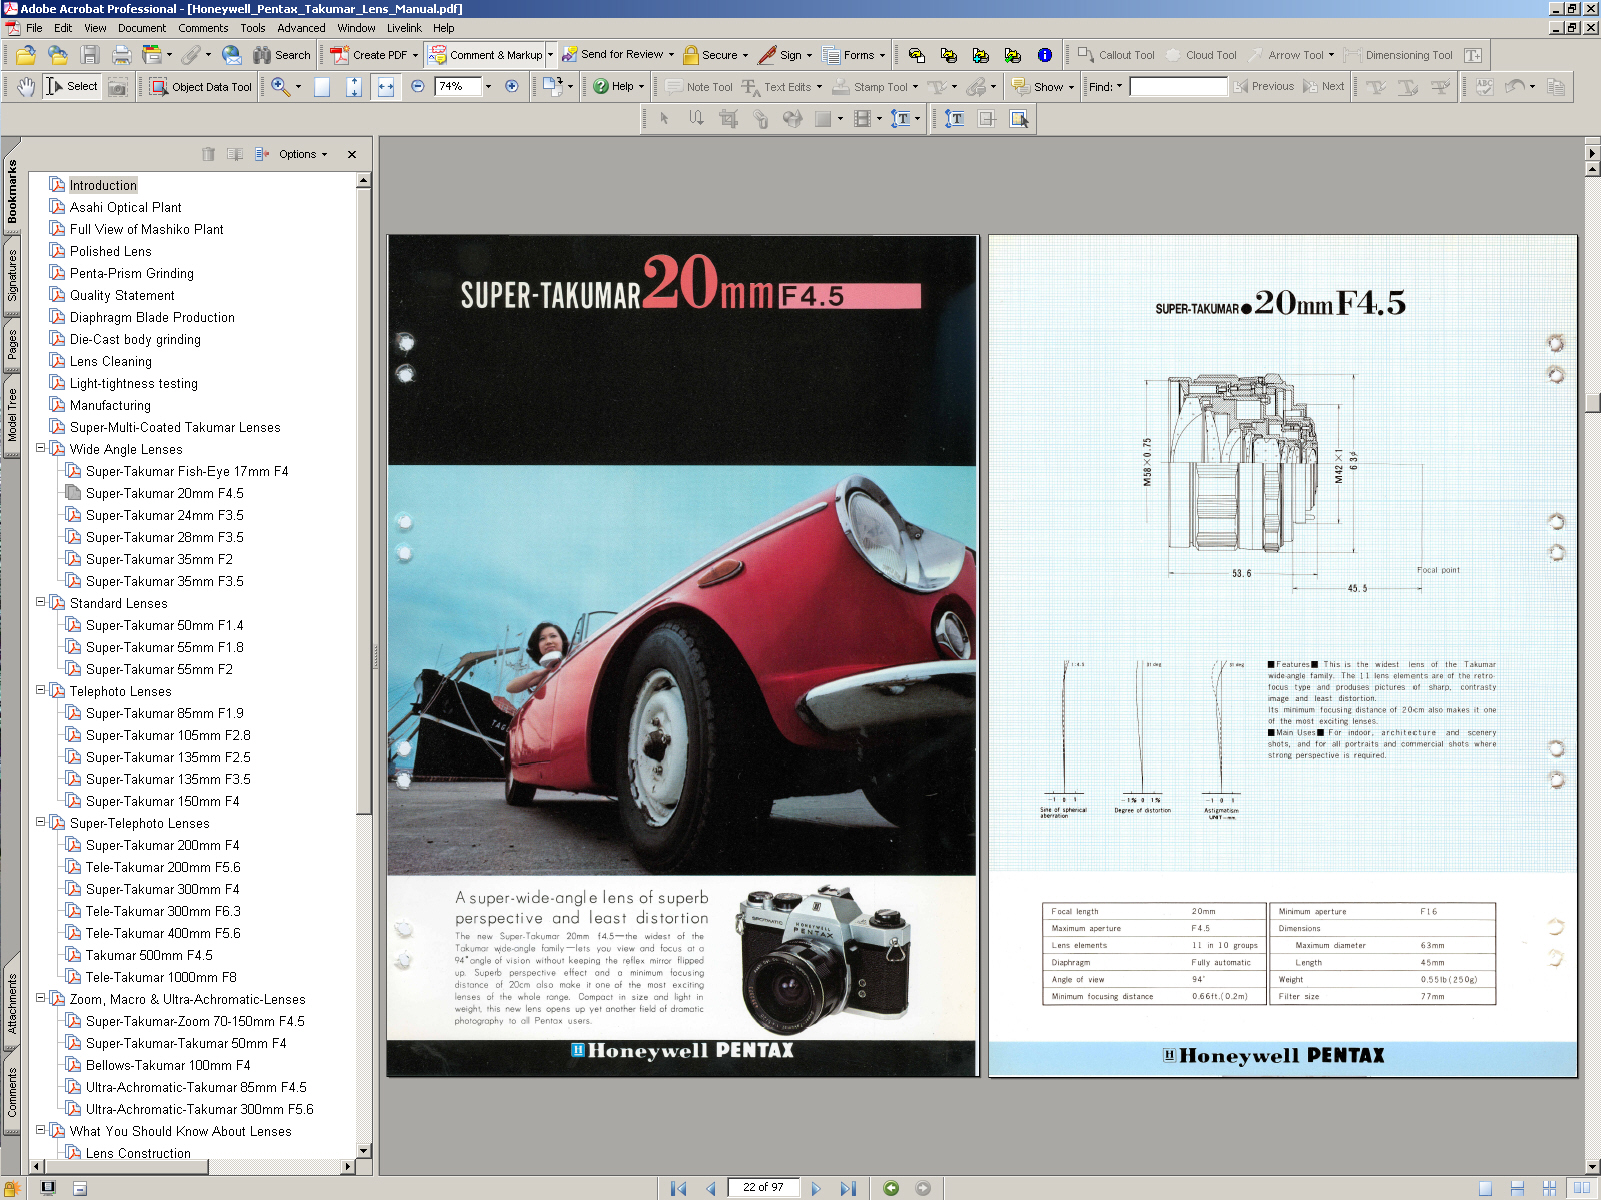The height and width of the screenshot is (1200, 1601).
Task: Go to the previous page arrow
Action: [711, 1188]
